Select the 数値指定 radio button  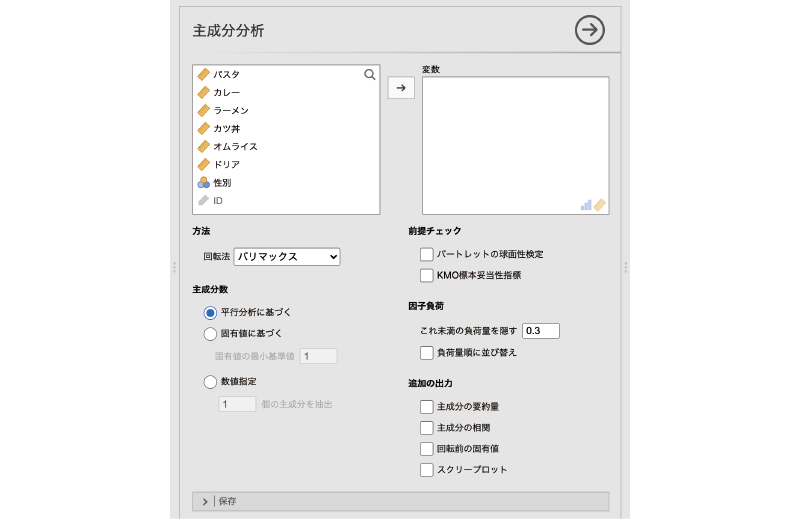[x=210, y=382]
